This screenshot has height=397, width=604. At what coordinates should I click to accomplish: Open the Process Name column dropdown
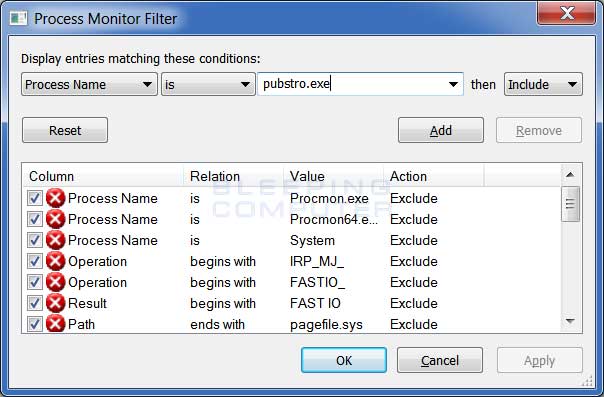89,84
